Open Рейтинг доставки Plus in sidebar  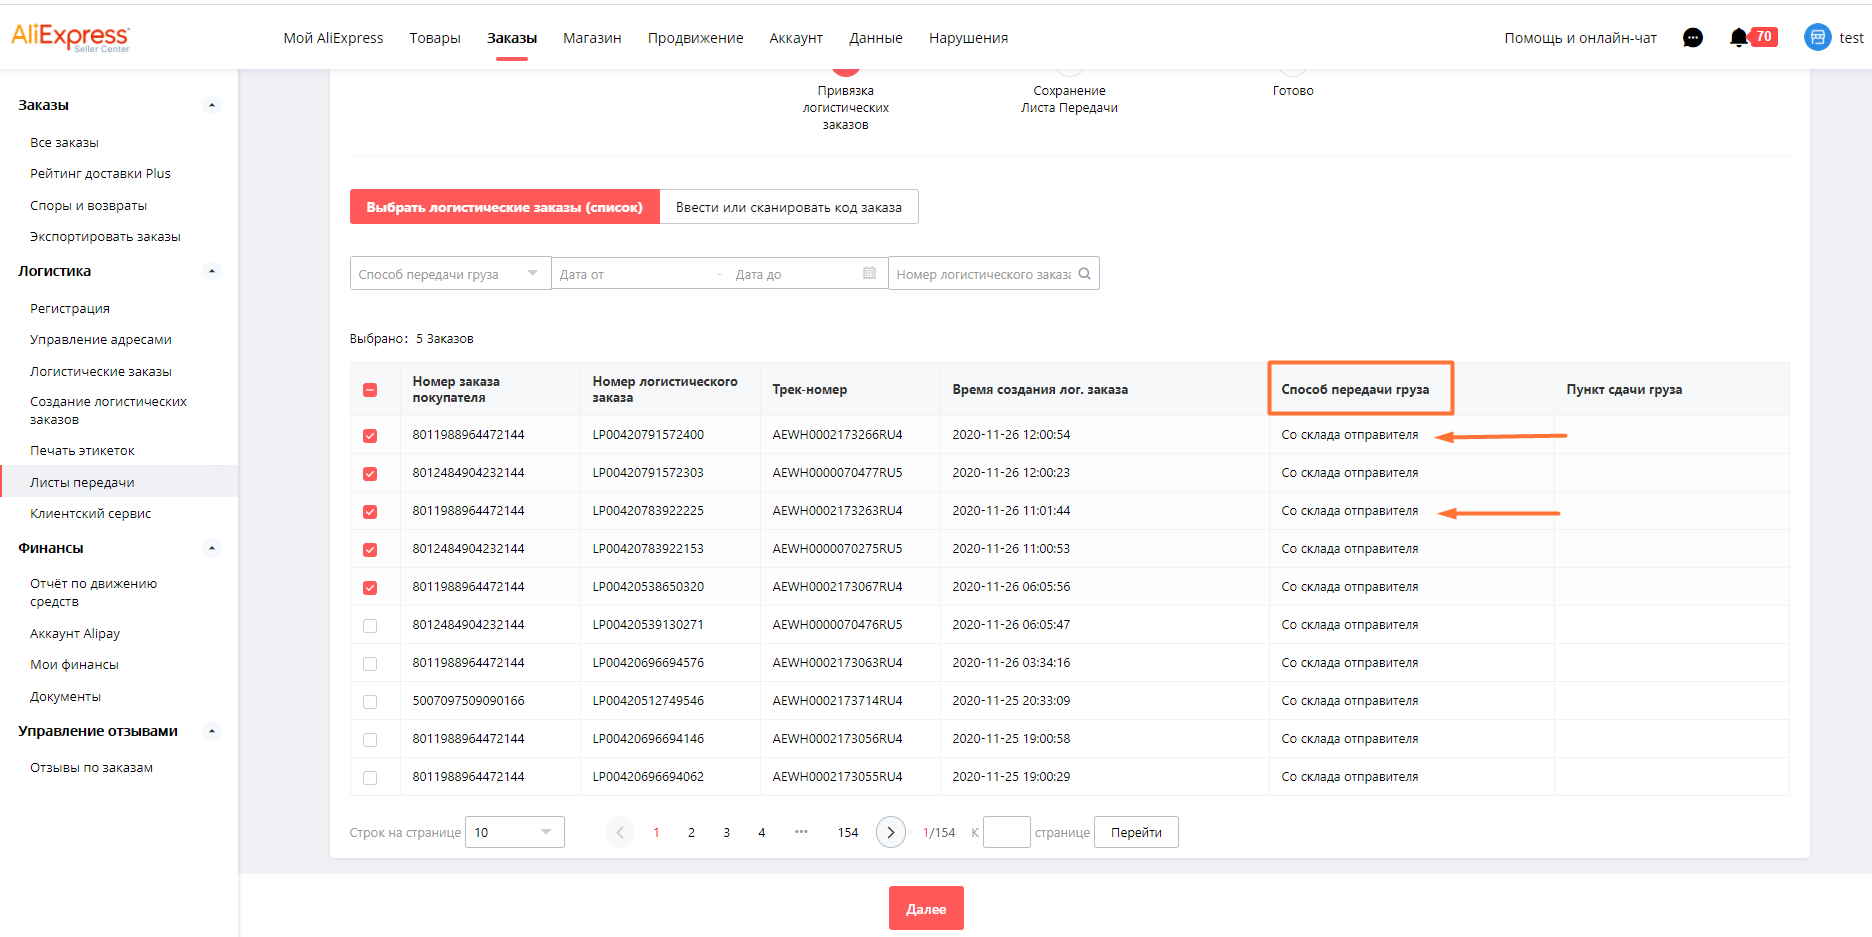[100, 173]
